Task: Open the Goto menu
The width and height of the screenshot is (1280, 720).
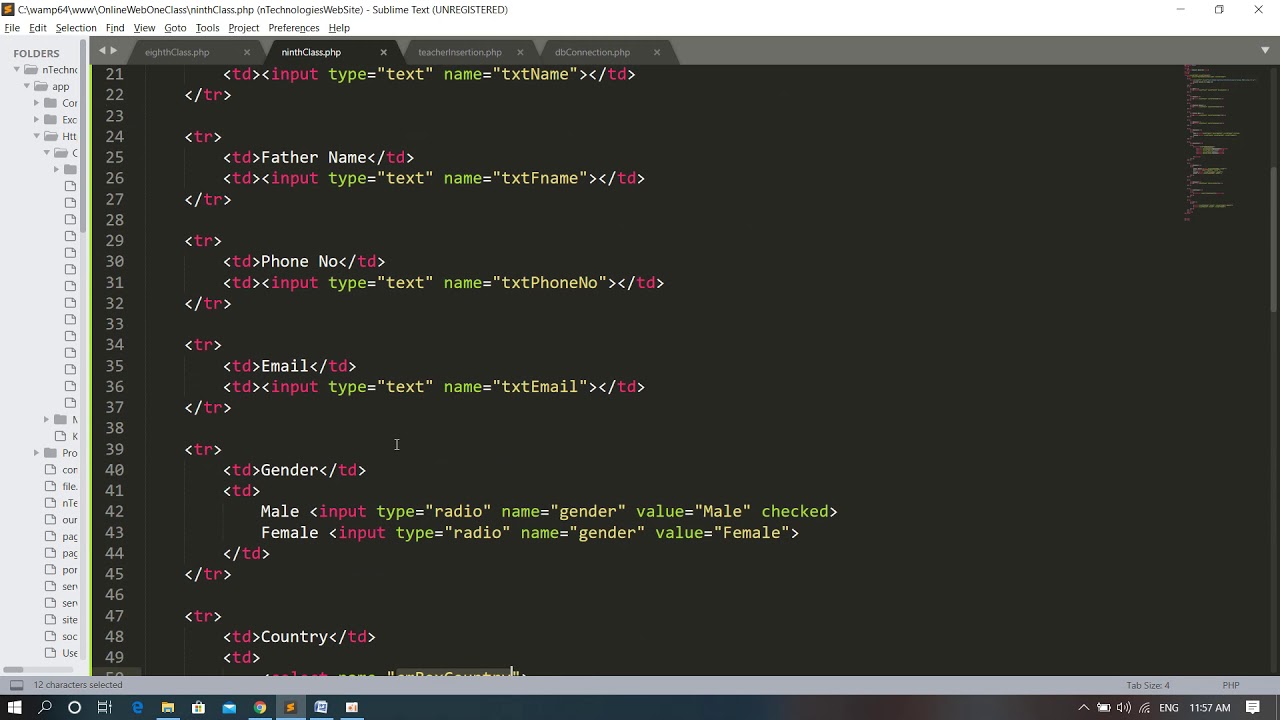Action: (175, 28)
